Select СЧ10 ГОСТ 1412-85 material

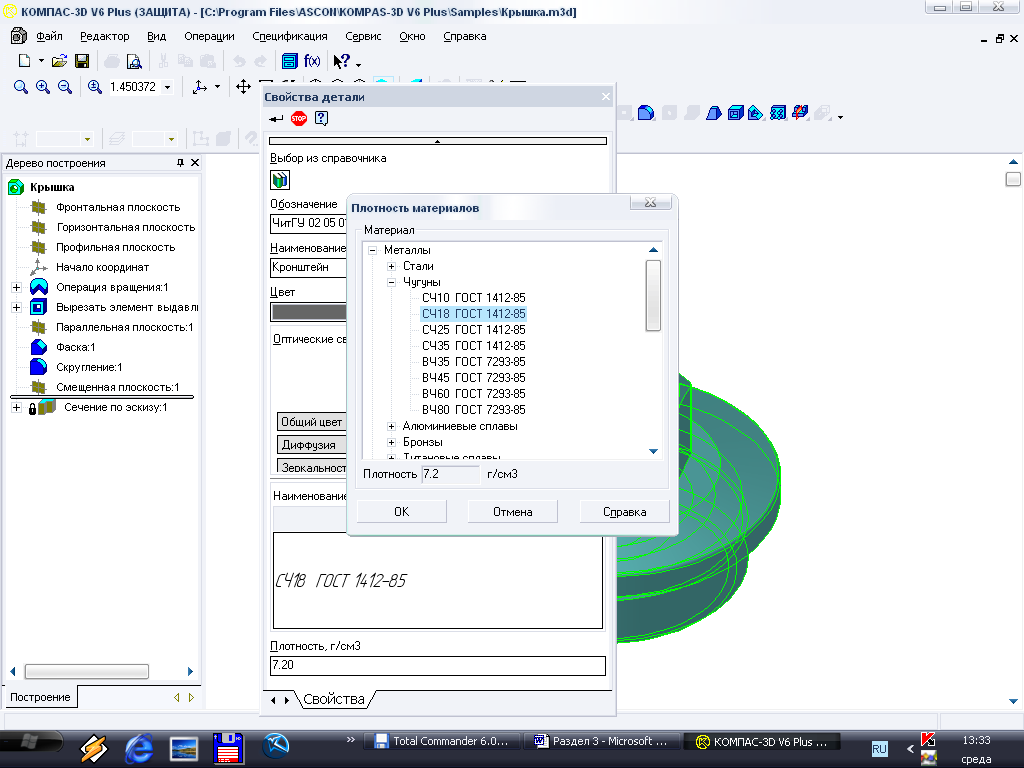pyautogui.click(x=473, y=298)
